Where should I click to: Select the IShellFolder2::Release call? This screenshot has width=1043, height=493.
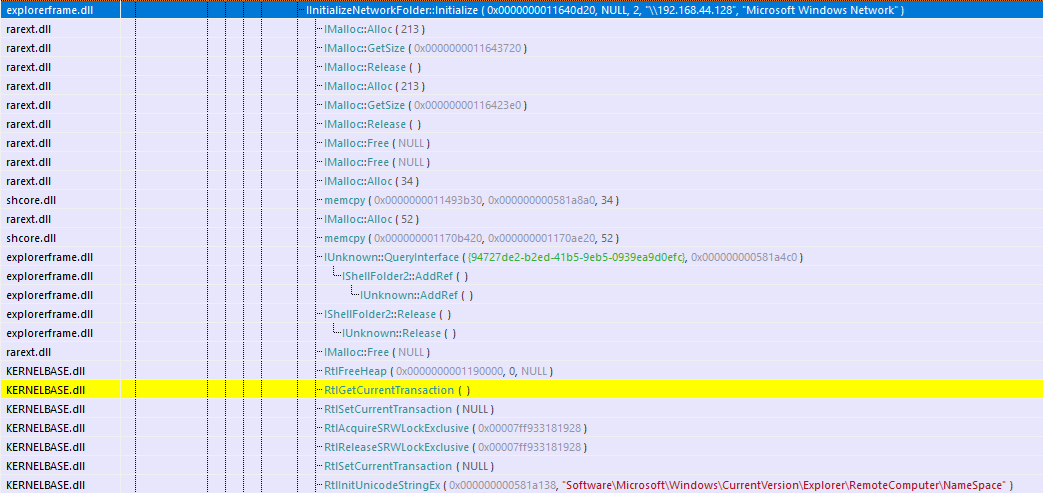point(387,313)
